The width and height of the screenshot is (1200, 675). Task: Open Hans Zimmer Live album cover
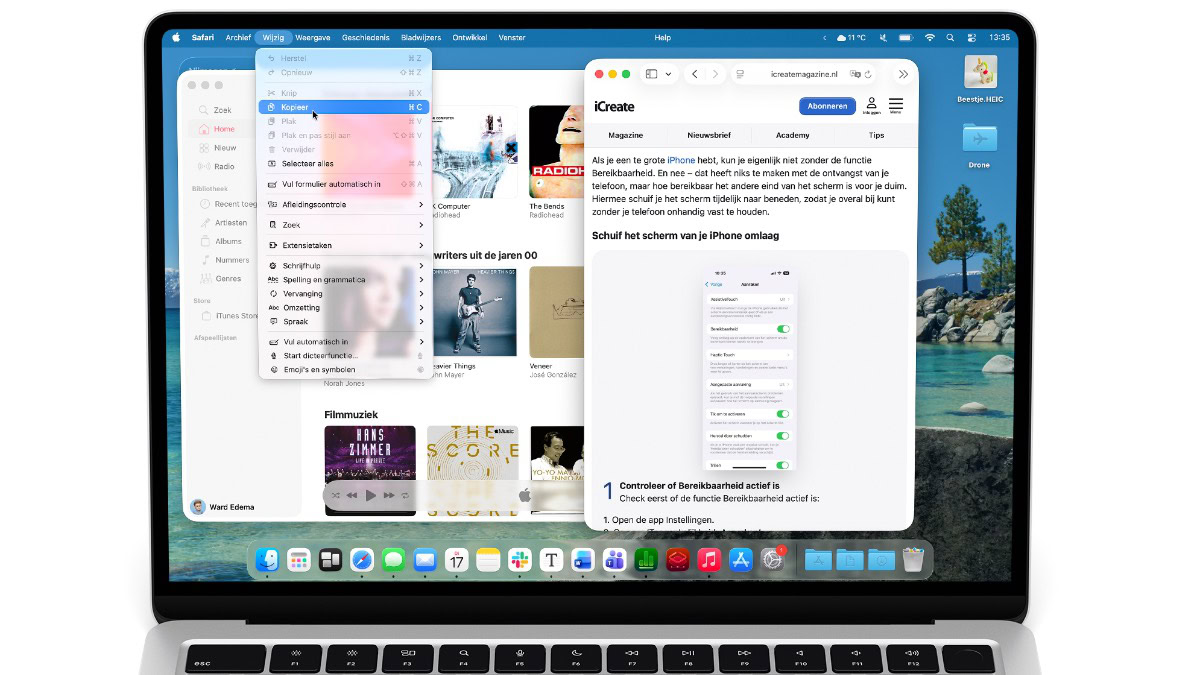pyautogui.click(x=370, y=470)
